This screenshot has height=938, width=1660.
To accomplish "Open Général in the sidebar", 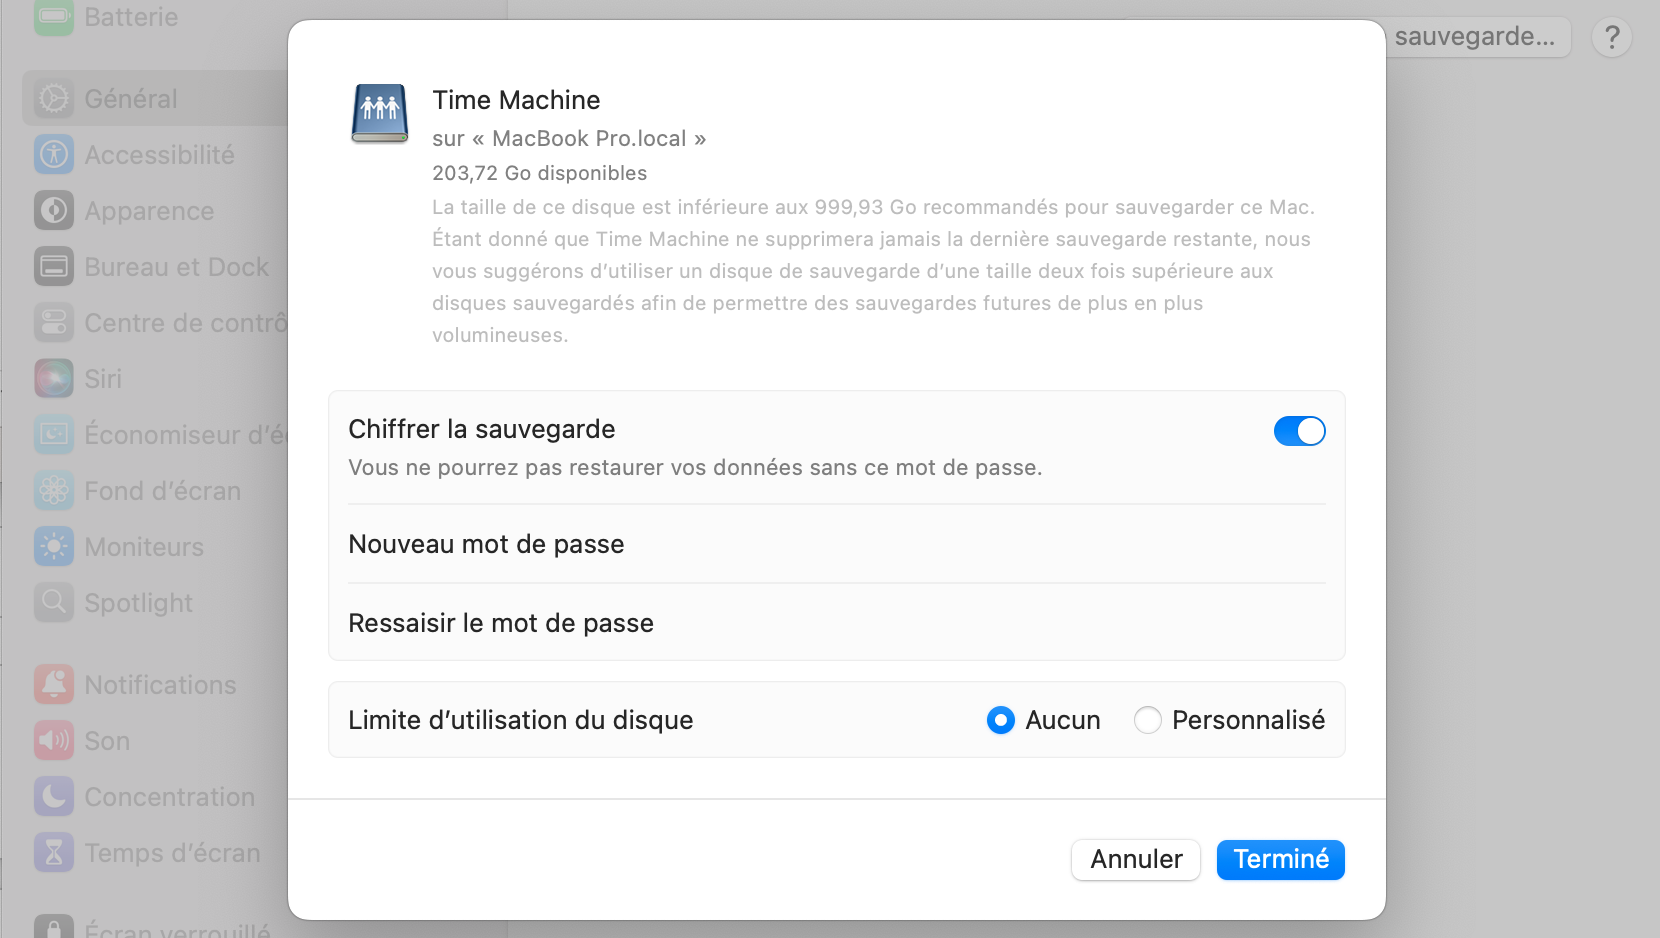I will coord(155,98).
